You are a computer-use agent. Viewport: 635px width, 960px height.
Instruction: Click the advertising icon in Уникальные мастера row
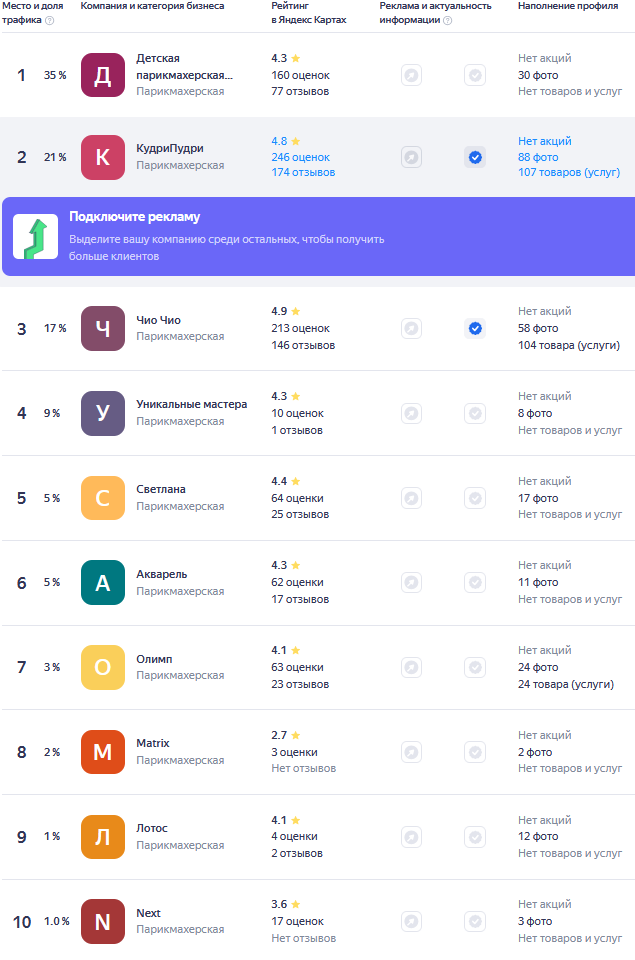pos(411,413)
